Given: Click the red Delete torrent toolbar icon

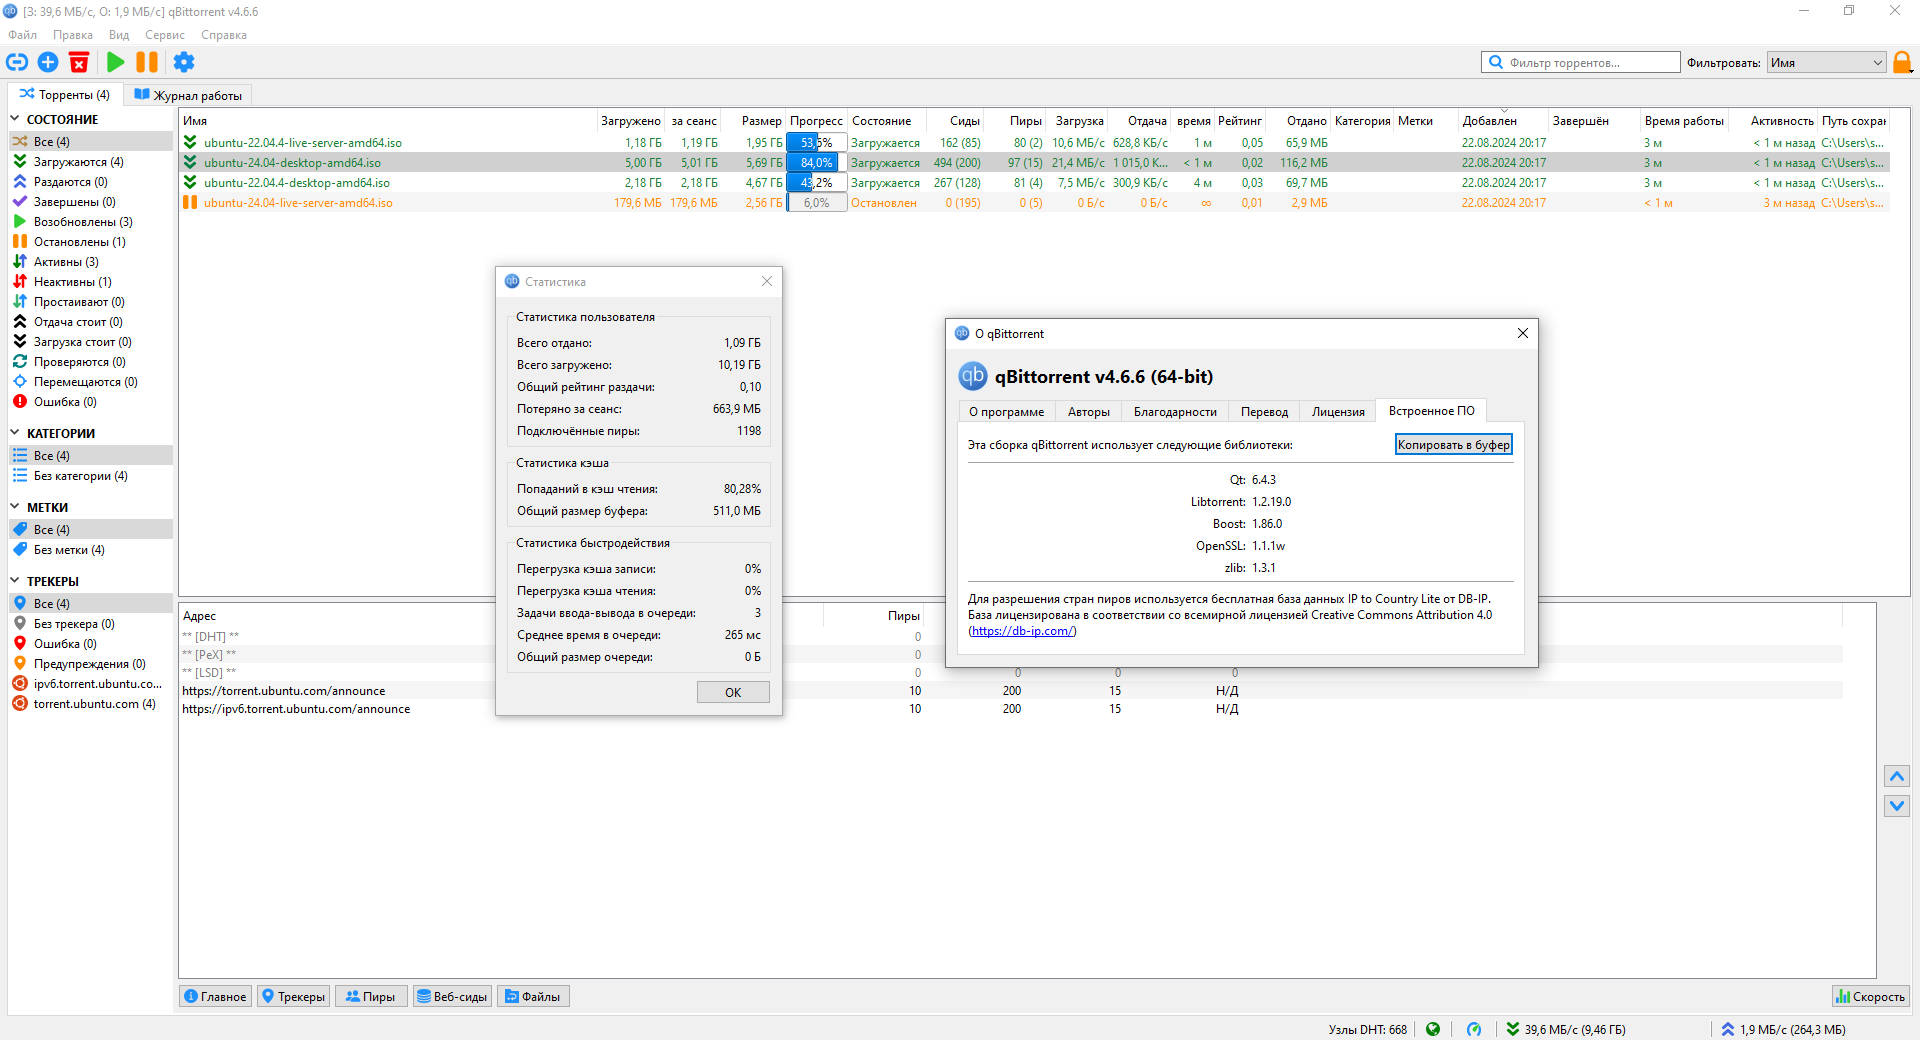Looking at the screenshot, I should (x=79, y=62).
